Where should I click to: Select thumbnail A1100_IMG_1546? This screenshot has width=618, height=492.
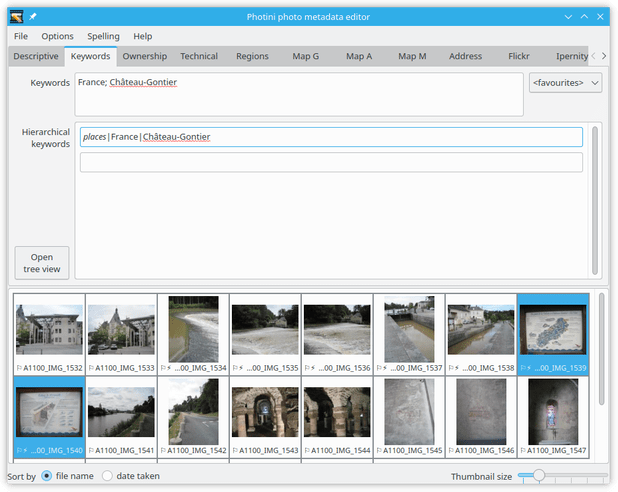click(x=481, y=416)
